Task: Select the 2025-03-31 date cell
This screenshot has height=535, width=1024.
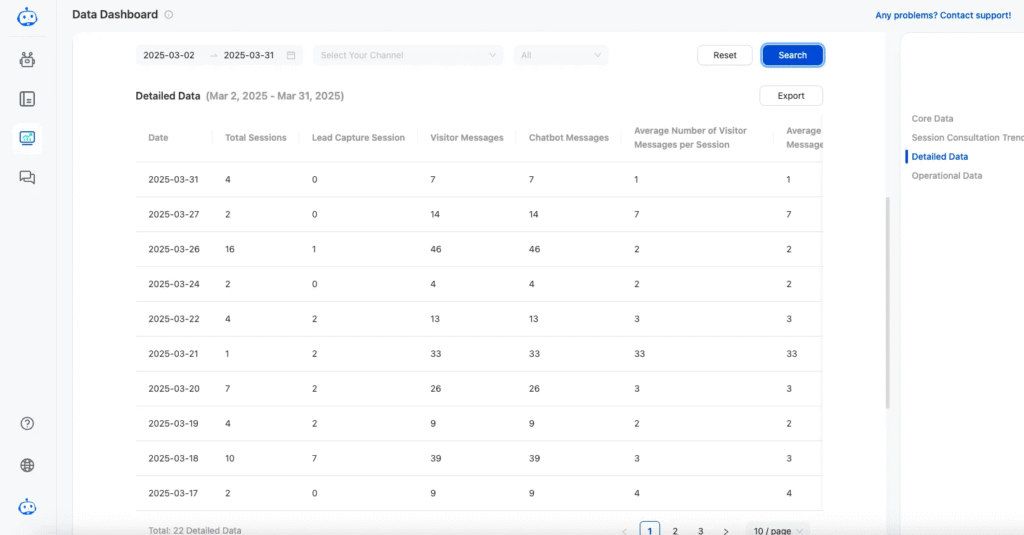Action: pyautogui.click(x=173, y=180)
